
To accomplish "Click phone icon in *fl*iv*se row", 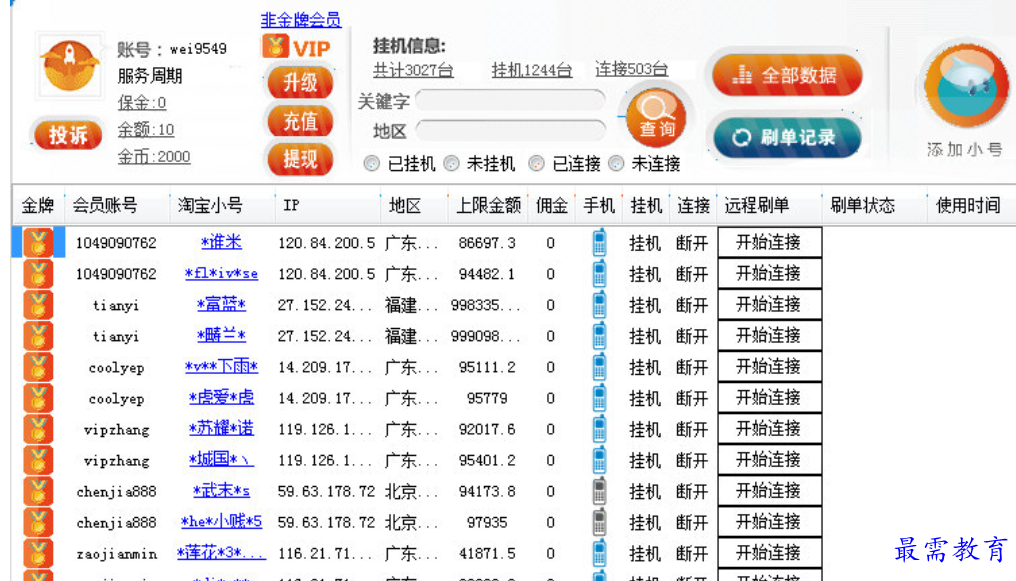I will click(x=599, y=274).
